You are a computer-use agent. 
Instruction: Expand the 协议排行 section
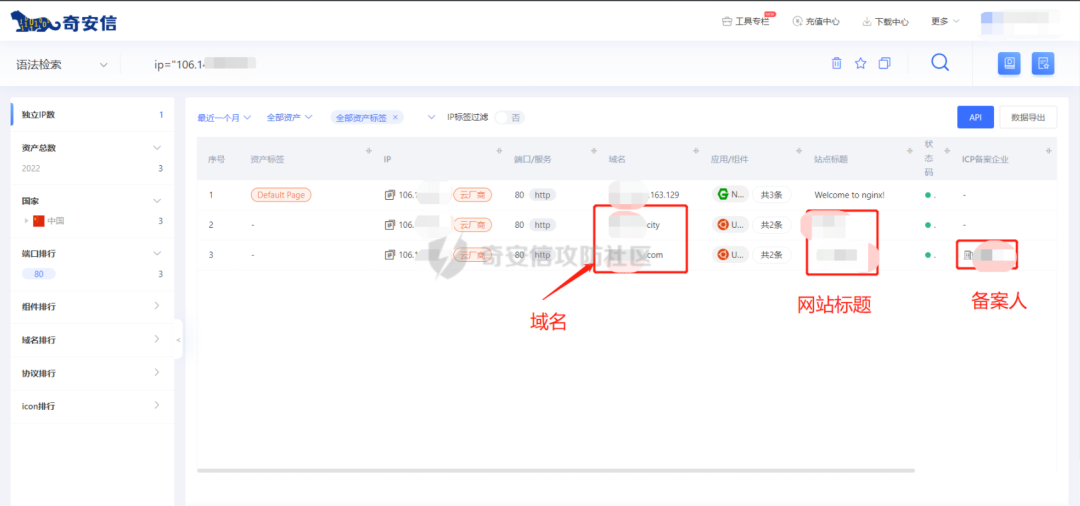(157, 372)
